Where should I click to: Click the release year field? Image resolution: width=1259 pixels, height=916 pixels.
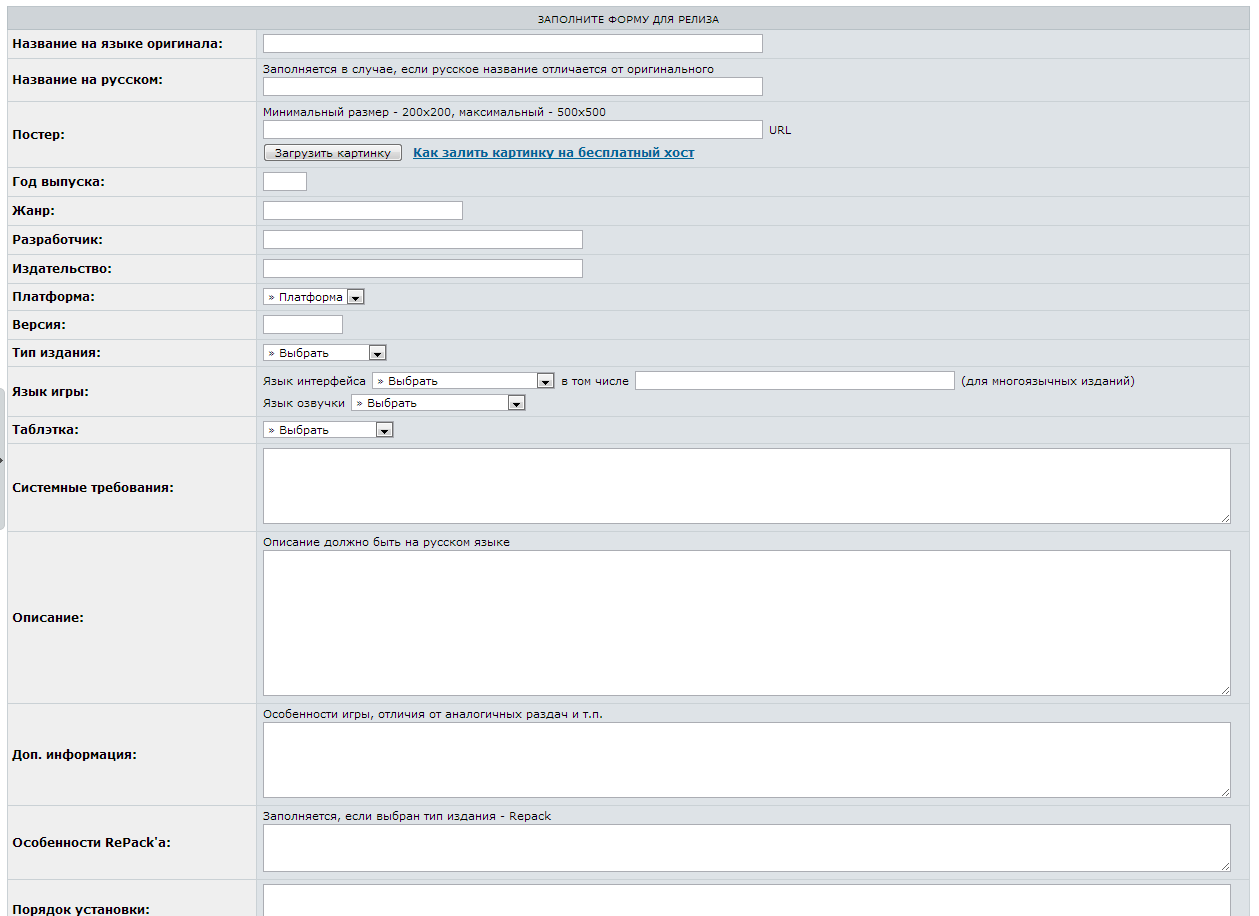(284, 182)
